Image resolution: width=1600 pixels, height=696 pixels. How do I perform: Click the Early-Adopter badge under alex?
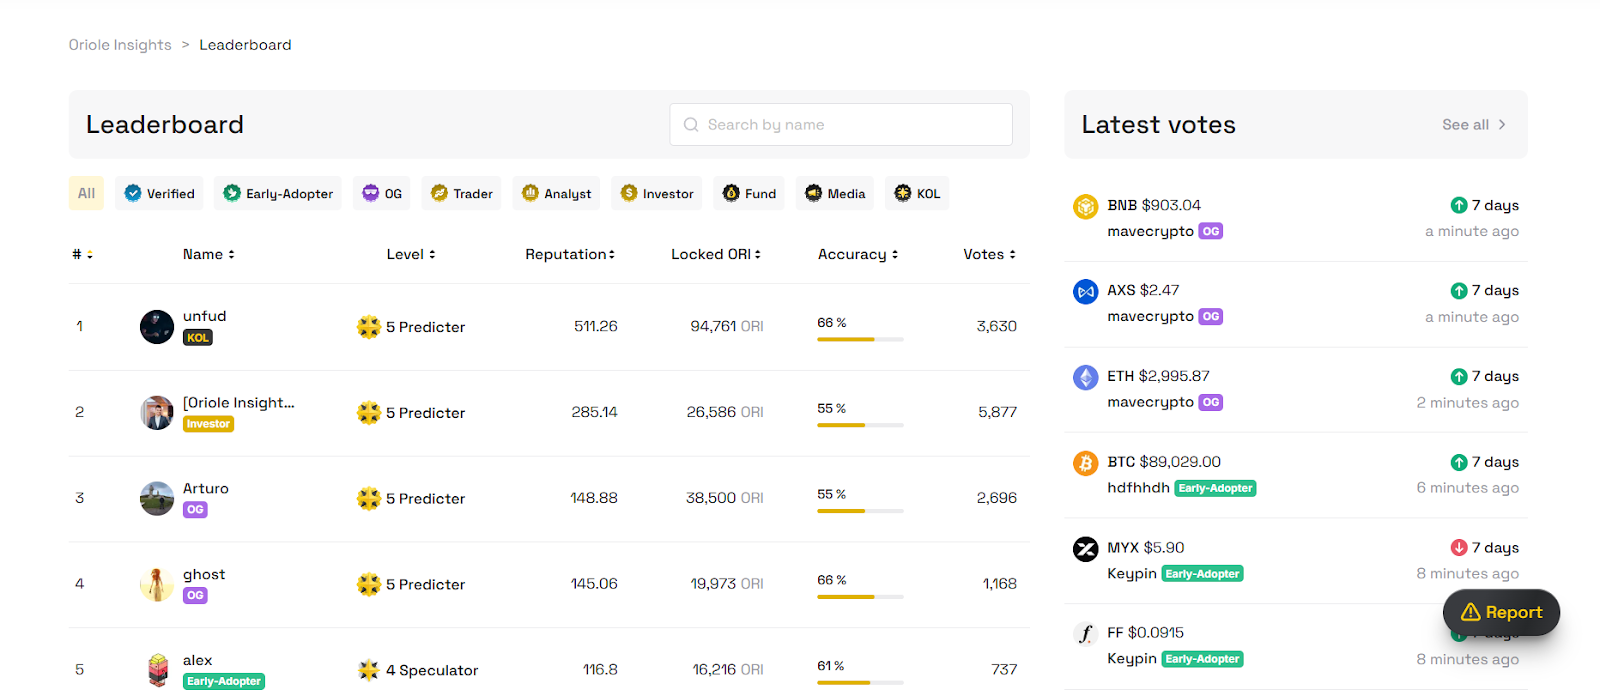click(x=224, y=682)
